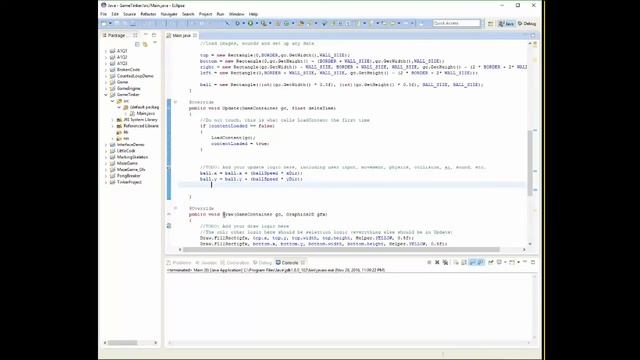
Task: Open Package Explorer view menu triangle
Action: (x=155, y=43)
